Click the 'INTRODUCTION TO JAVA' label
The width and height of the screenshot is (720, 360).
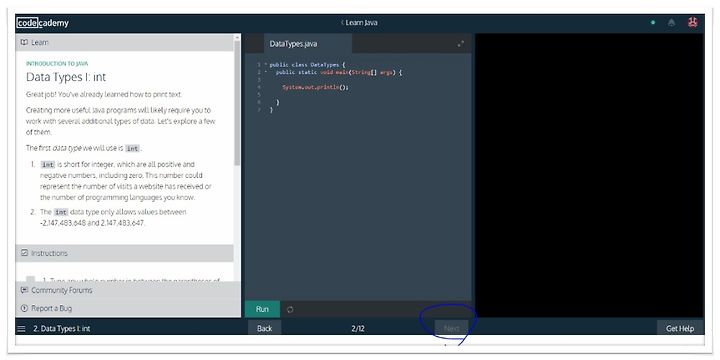coord(57,63)
